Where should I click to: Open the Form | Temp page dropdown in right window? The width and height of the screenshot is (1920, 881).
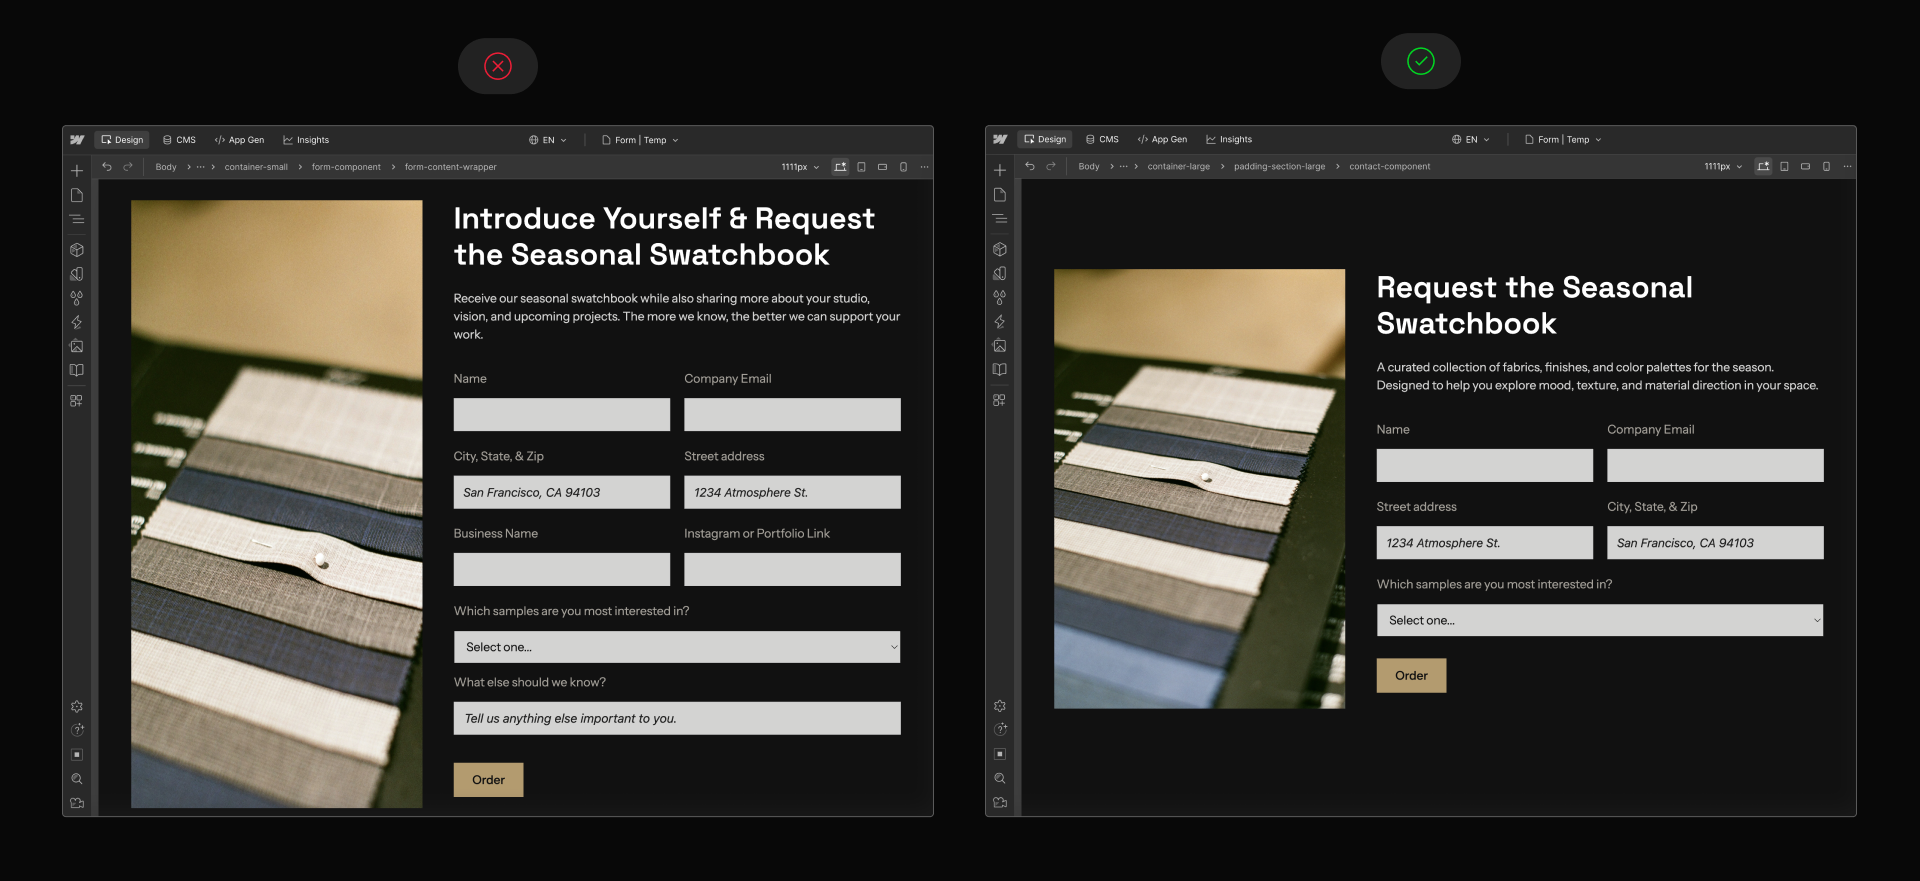tap(1563, 139)
